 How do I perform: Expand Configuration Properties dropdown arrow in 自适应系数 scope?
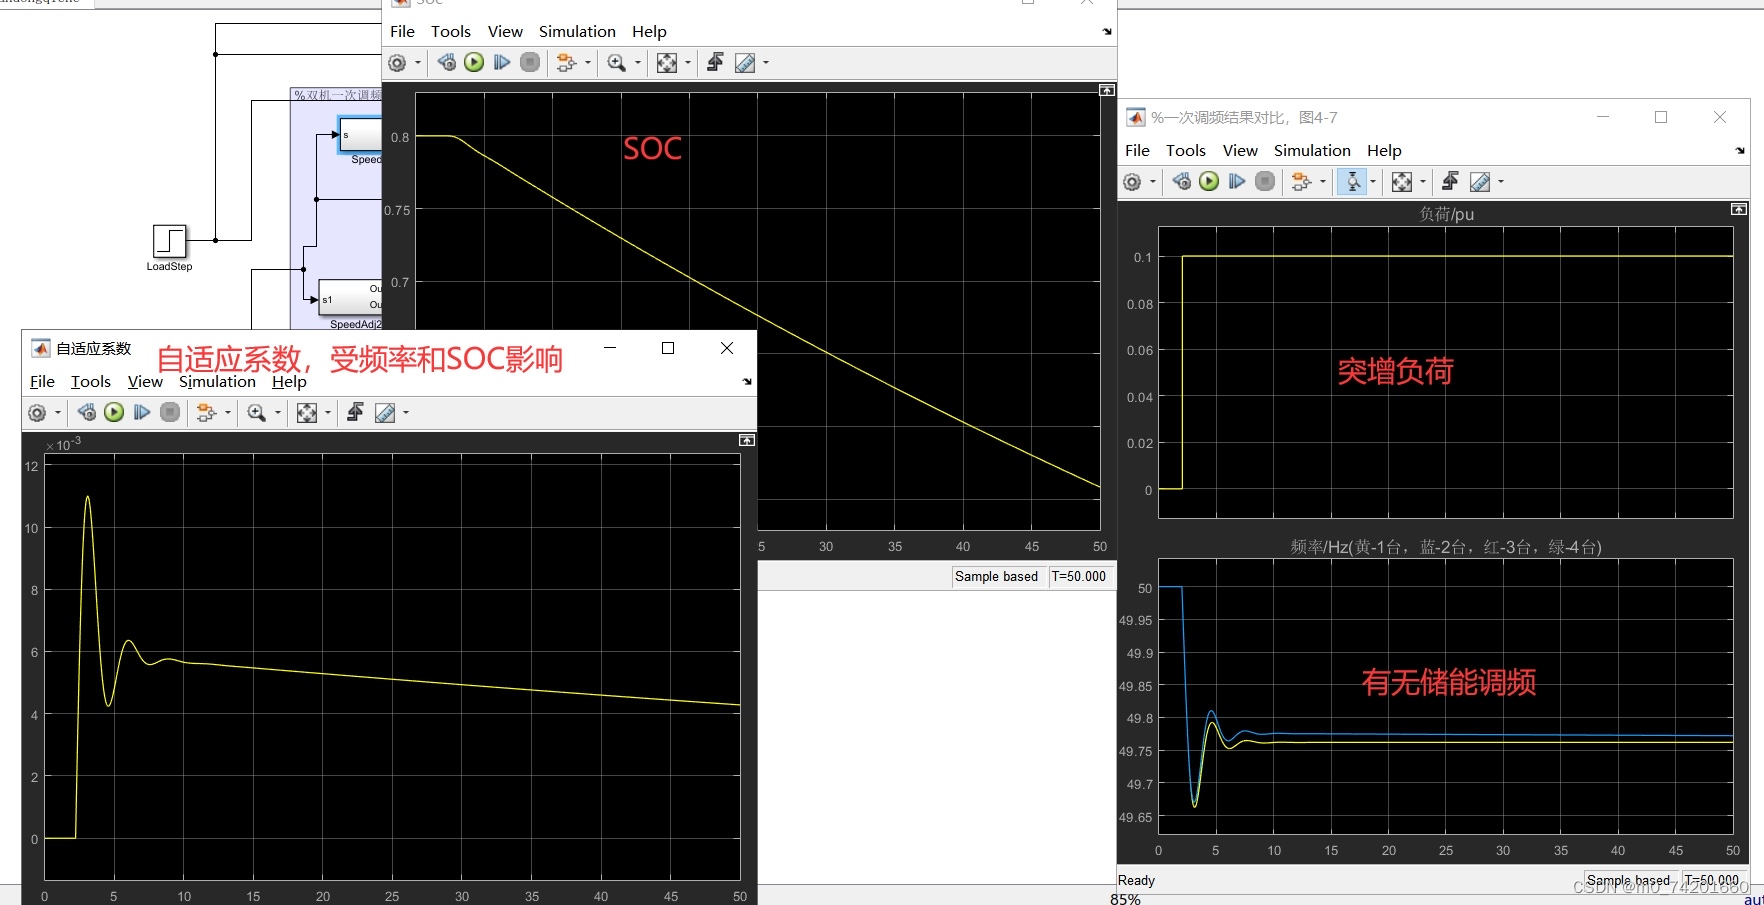[58, 413]
